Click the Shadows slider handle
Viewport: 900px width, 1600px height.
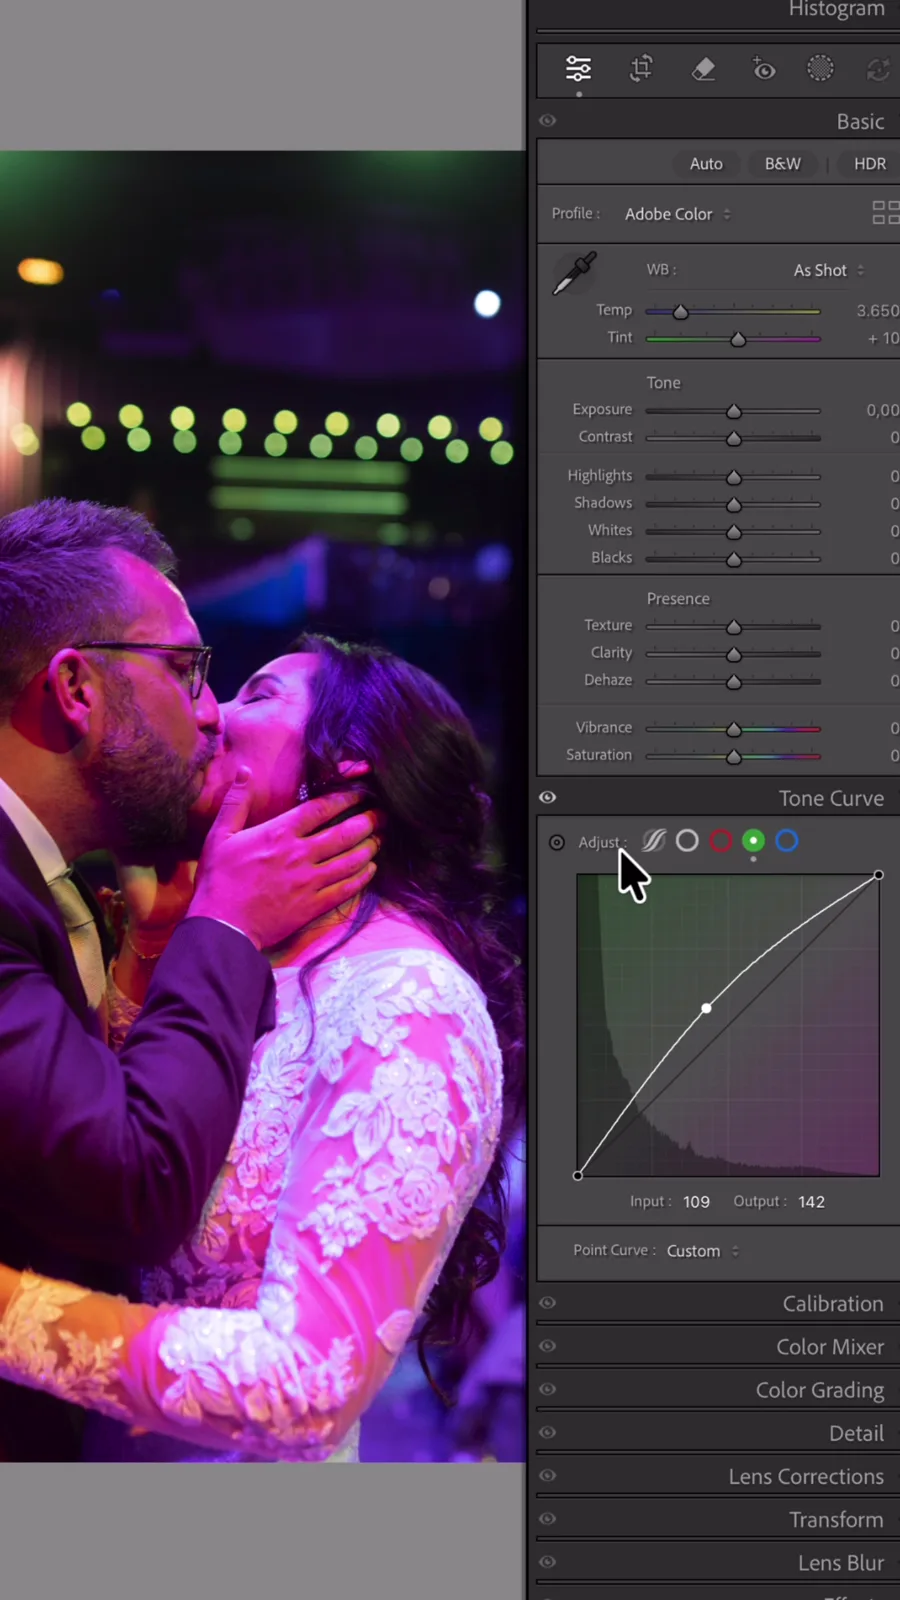pyautogui.click(x=734, y=504)
